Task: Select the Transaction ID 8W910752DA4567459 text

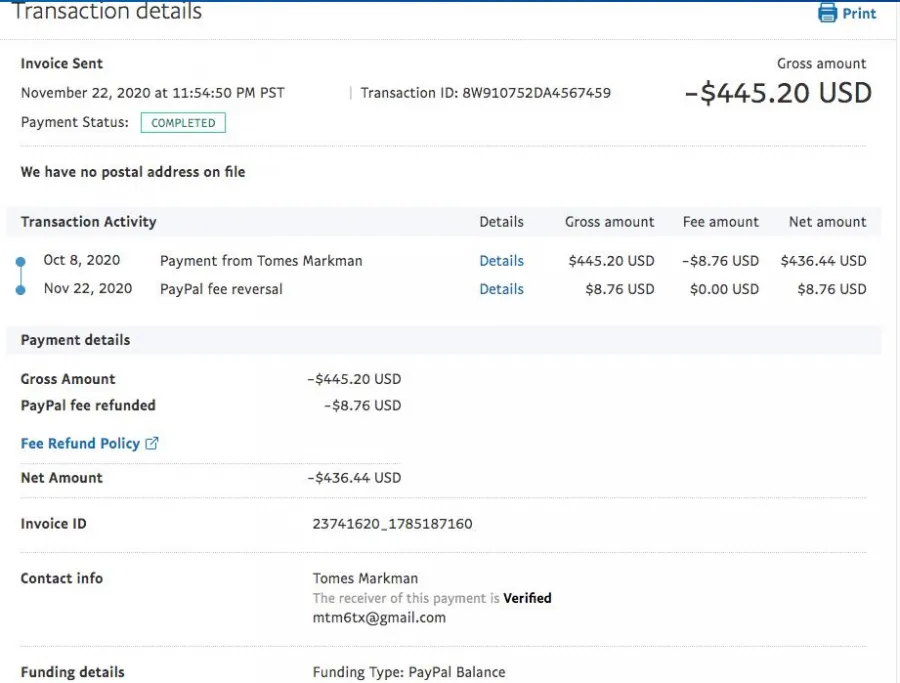Action: 486,93
